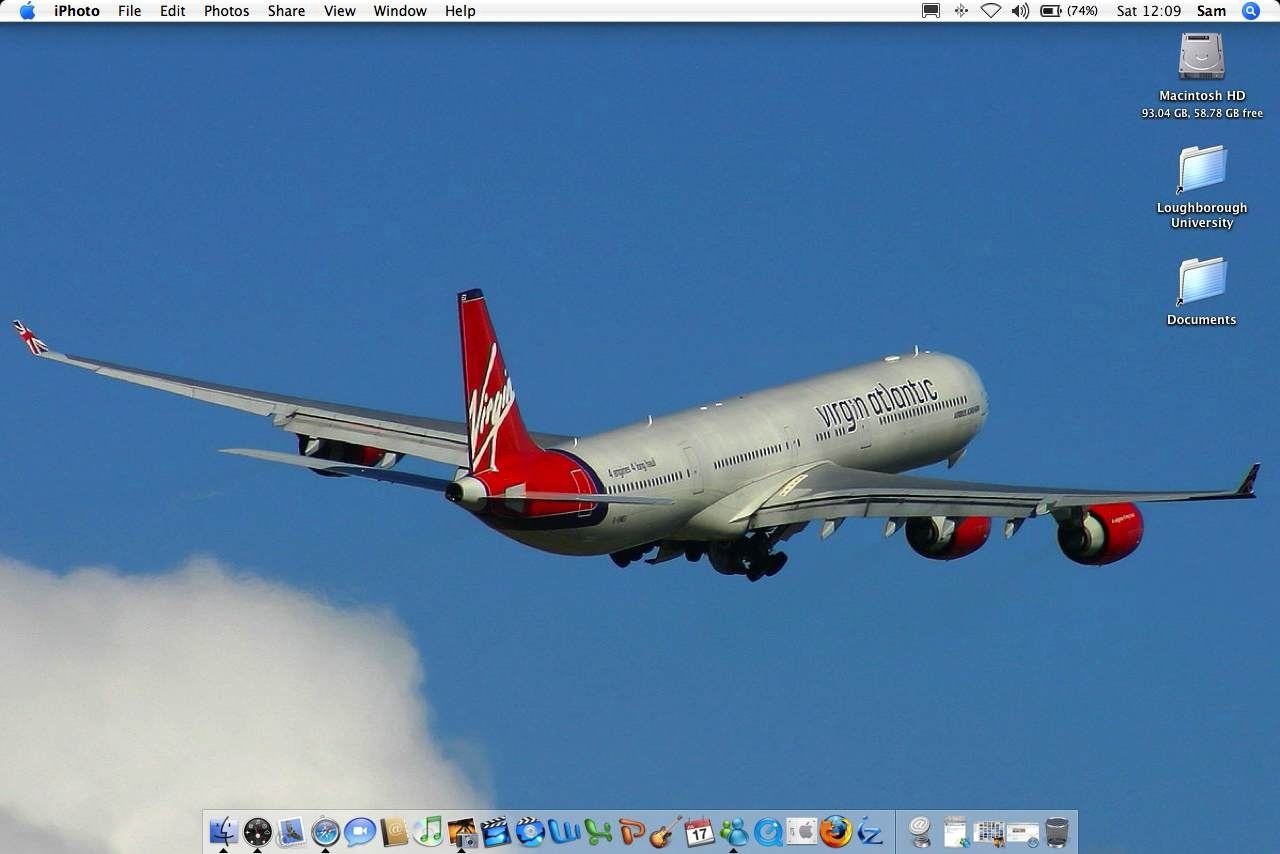Click the battery status icon
The image size is (1280, 854).
(1069, 11)
